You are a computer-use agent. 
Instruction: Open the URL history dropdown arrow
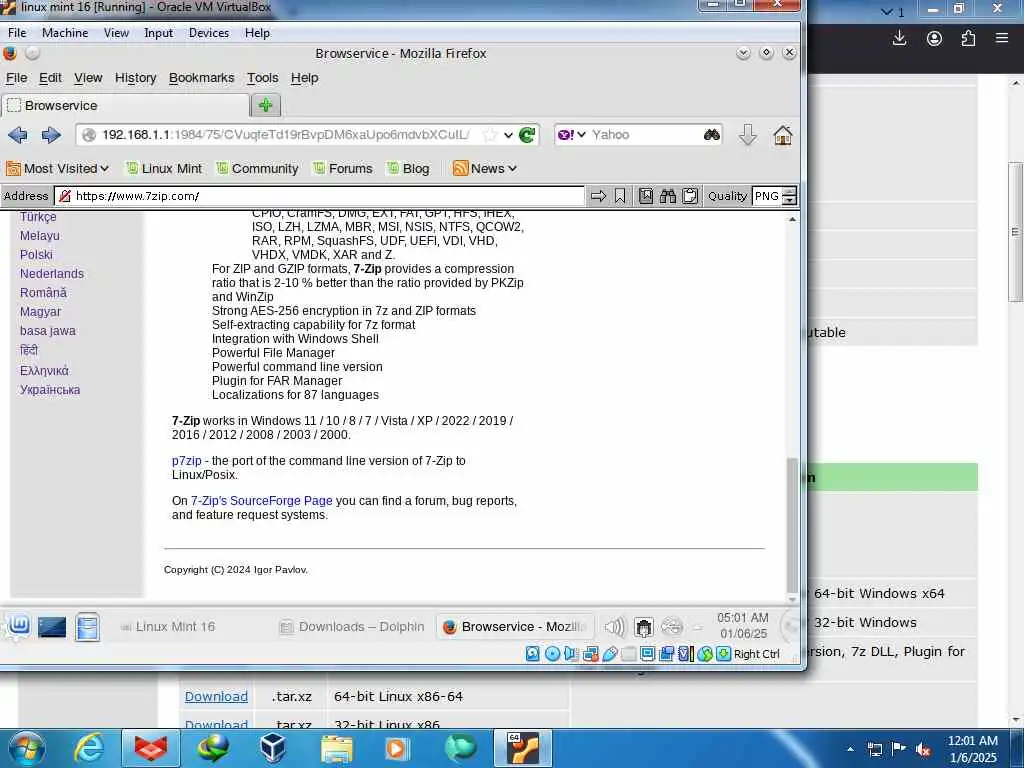508,135
